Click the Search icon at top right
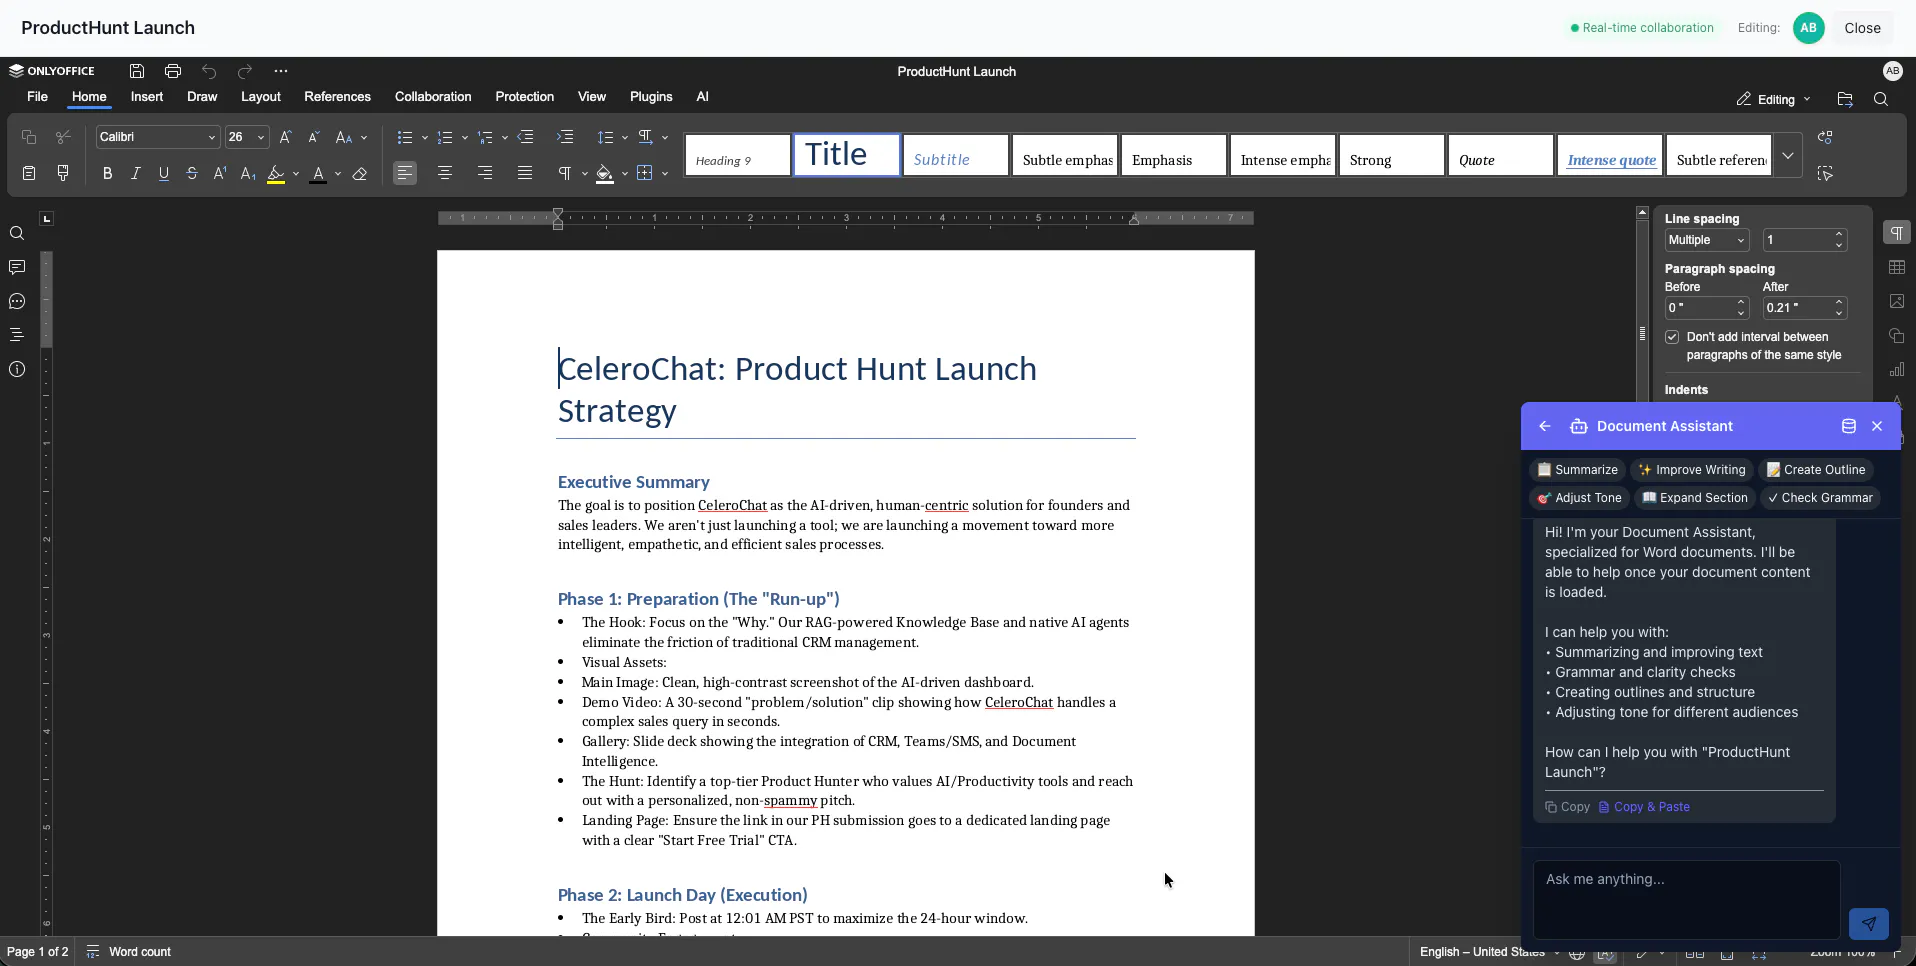Screen dimensions: 1916x966 click(1881, 99)
